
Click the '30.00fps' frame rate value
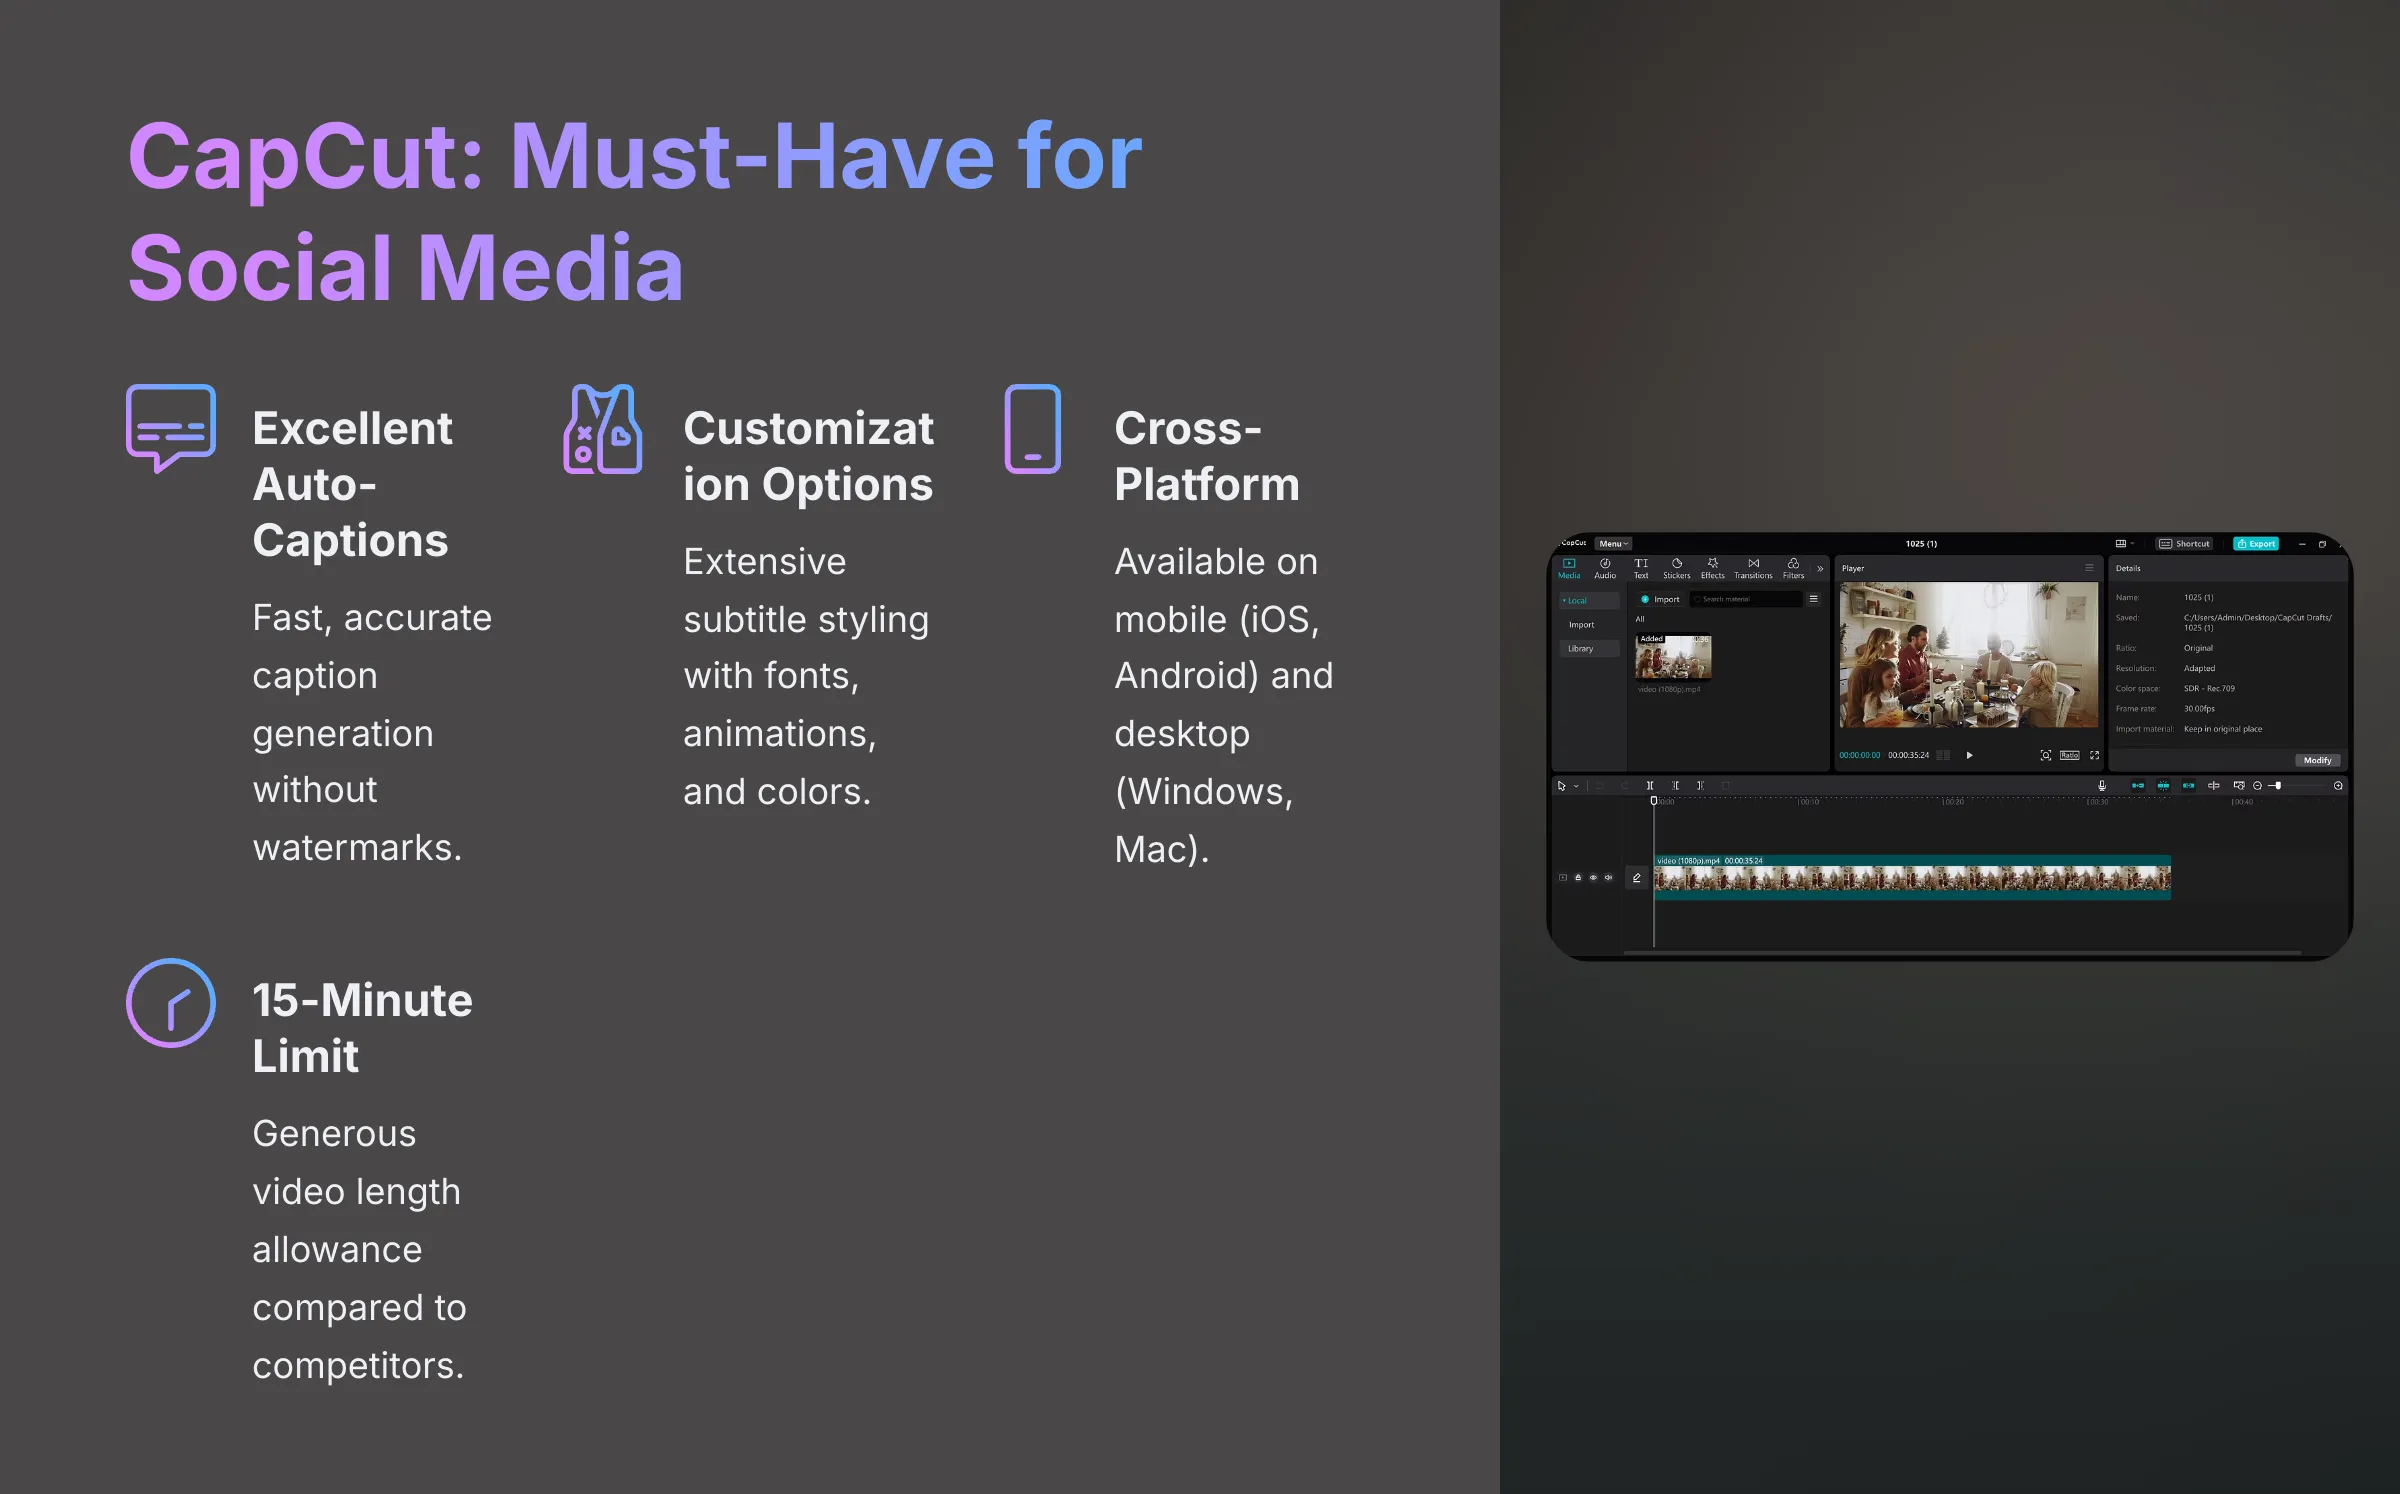2199,709
